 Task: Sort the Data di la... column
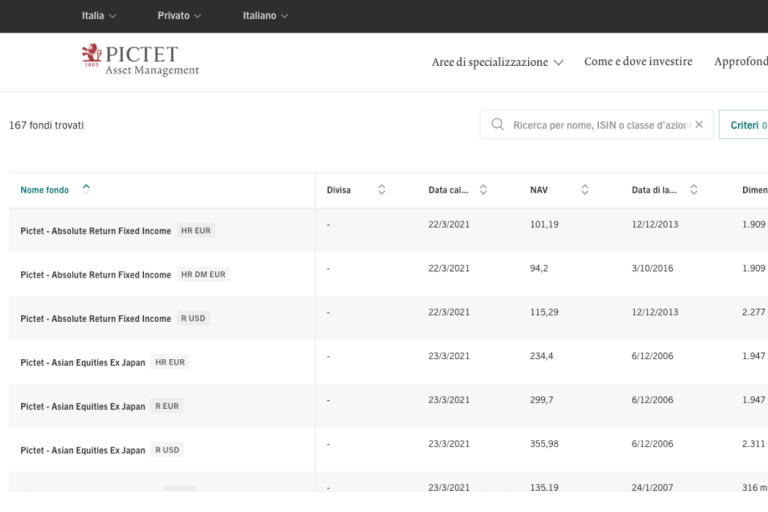point(694,190)
